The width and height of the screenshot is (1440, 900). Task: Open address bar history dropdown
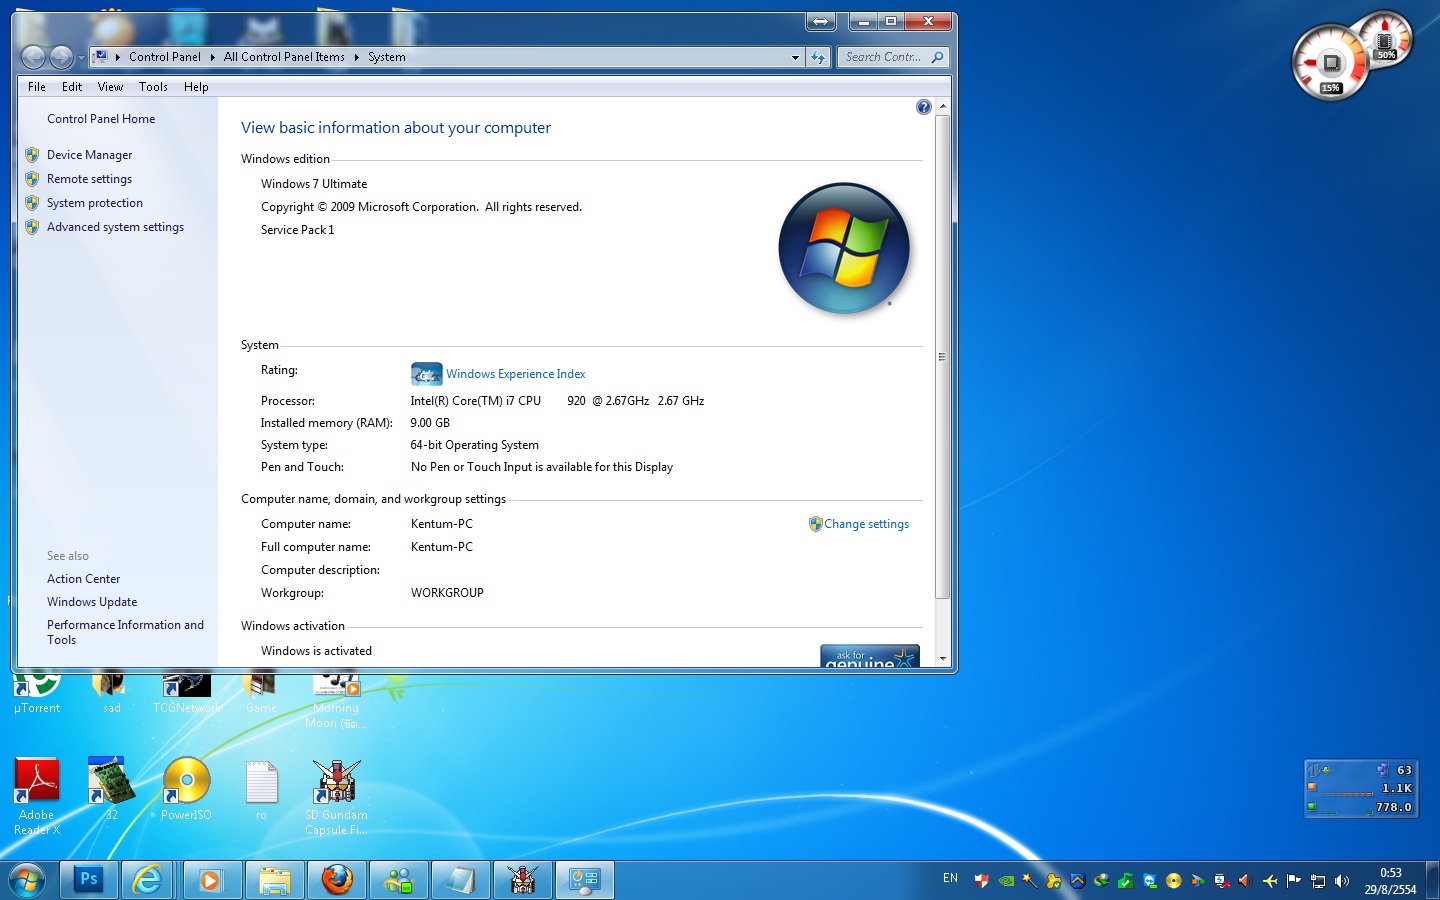(796, 57)
